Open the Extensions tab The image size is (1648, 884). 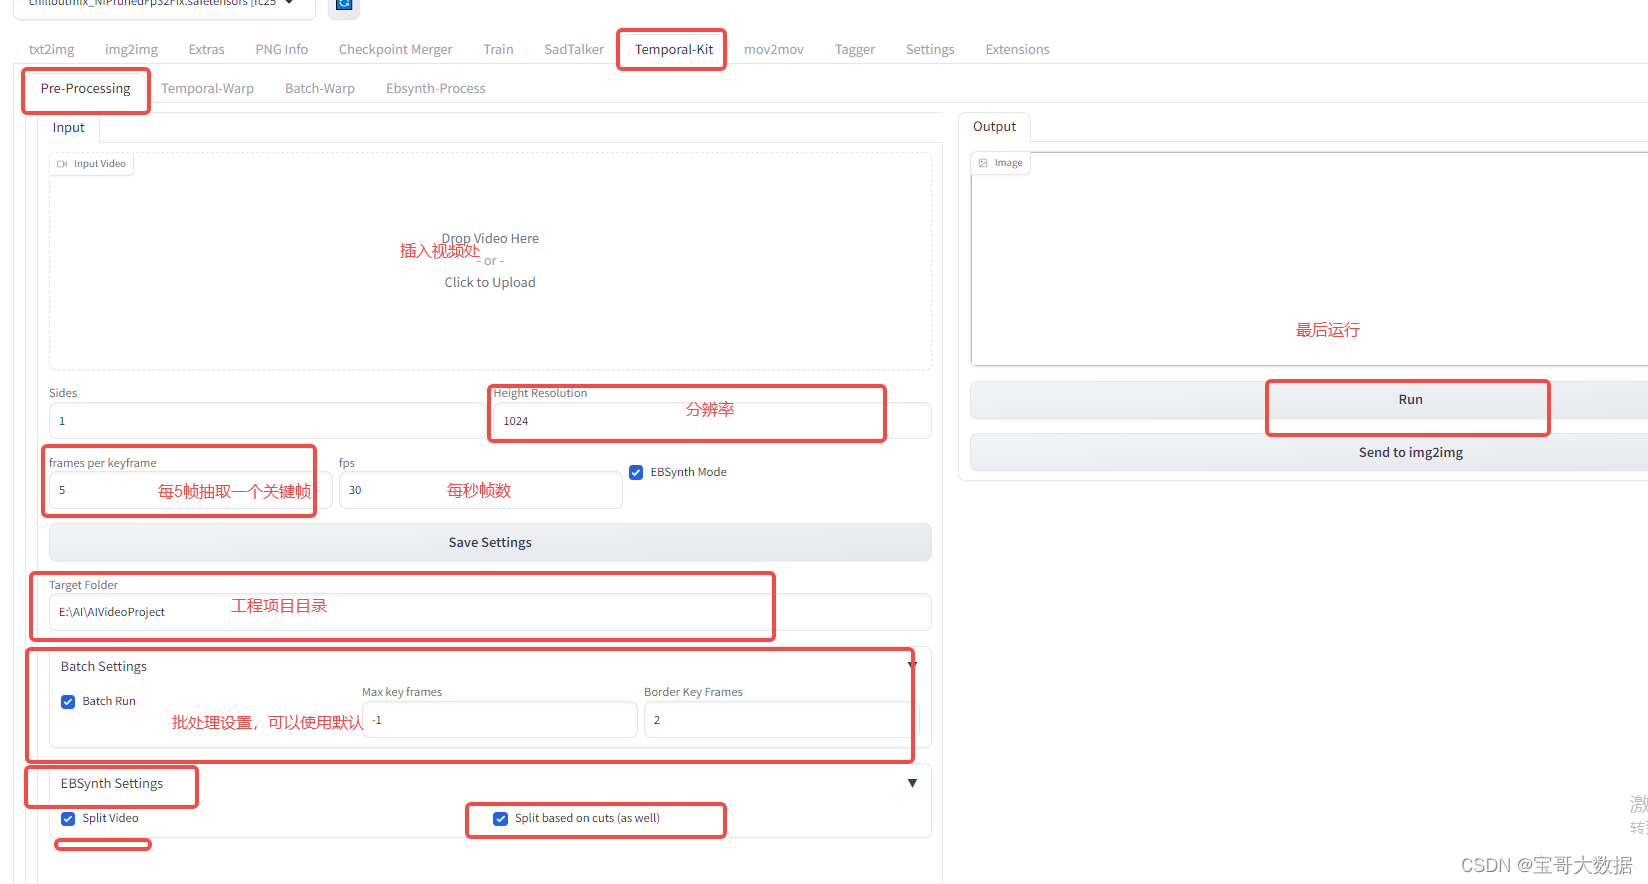[x=1018, y=49]
